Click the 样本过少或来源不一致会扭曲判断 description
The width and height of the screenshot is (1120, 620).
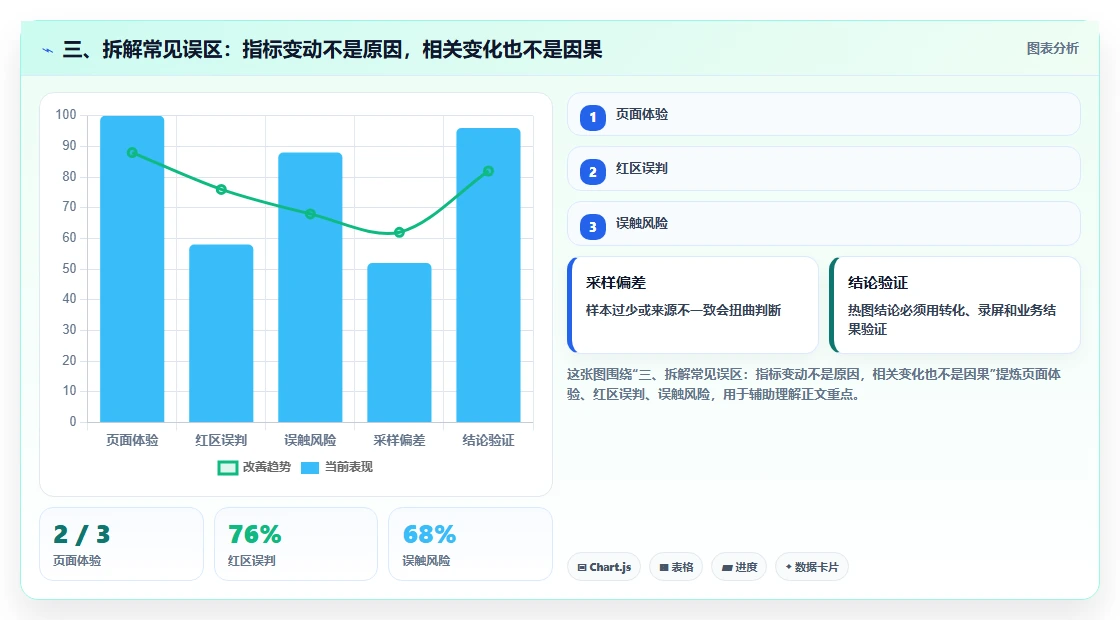coord(684,310)
